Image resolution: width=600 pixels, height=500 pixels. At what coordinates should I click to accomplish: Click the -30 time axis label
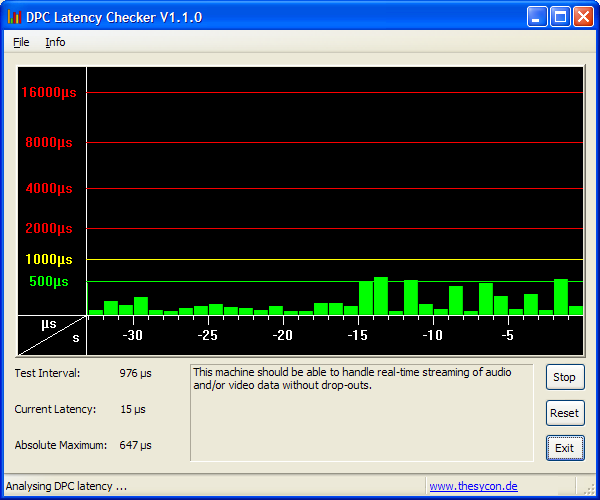tap(132, 335)
